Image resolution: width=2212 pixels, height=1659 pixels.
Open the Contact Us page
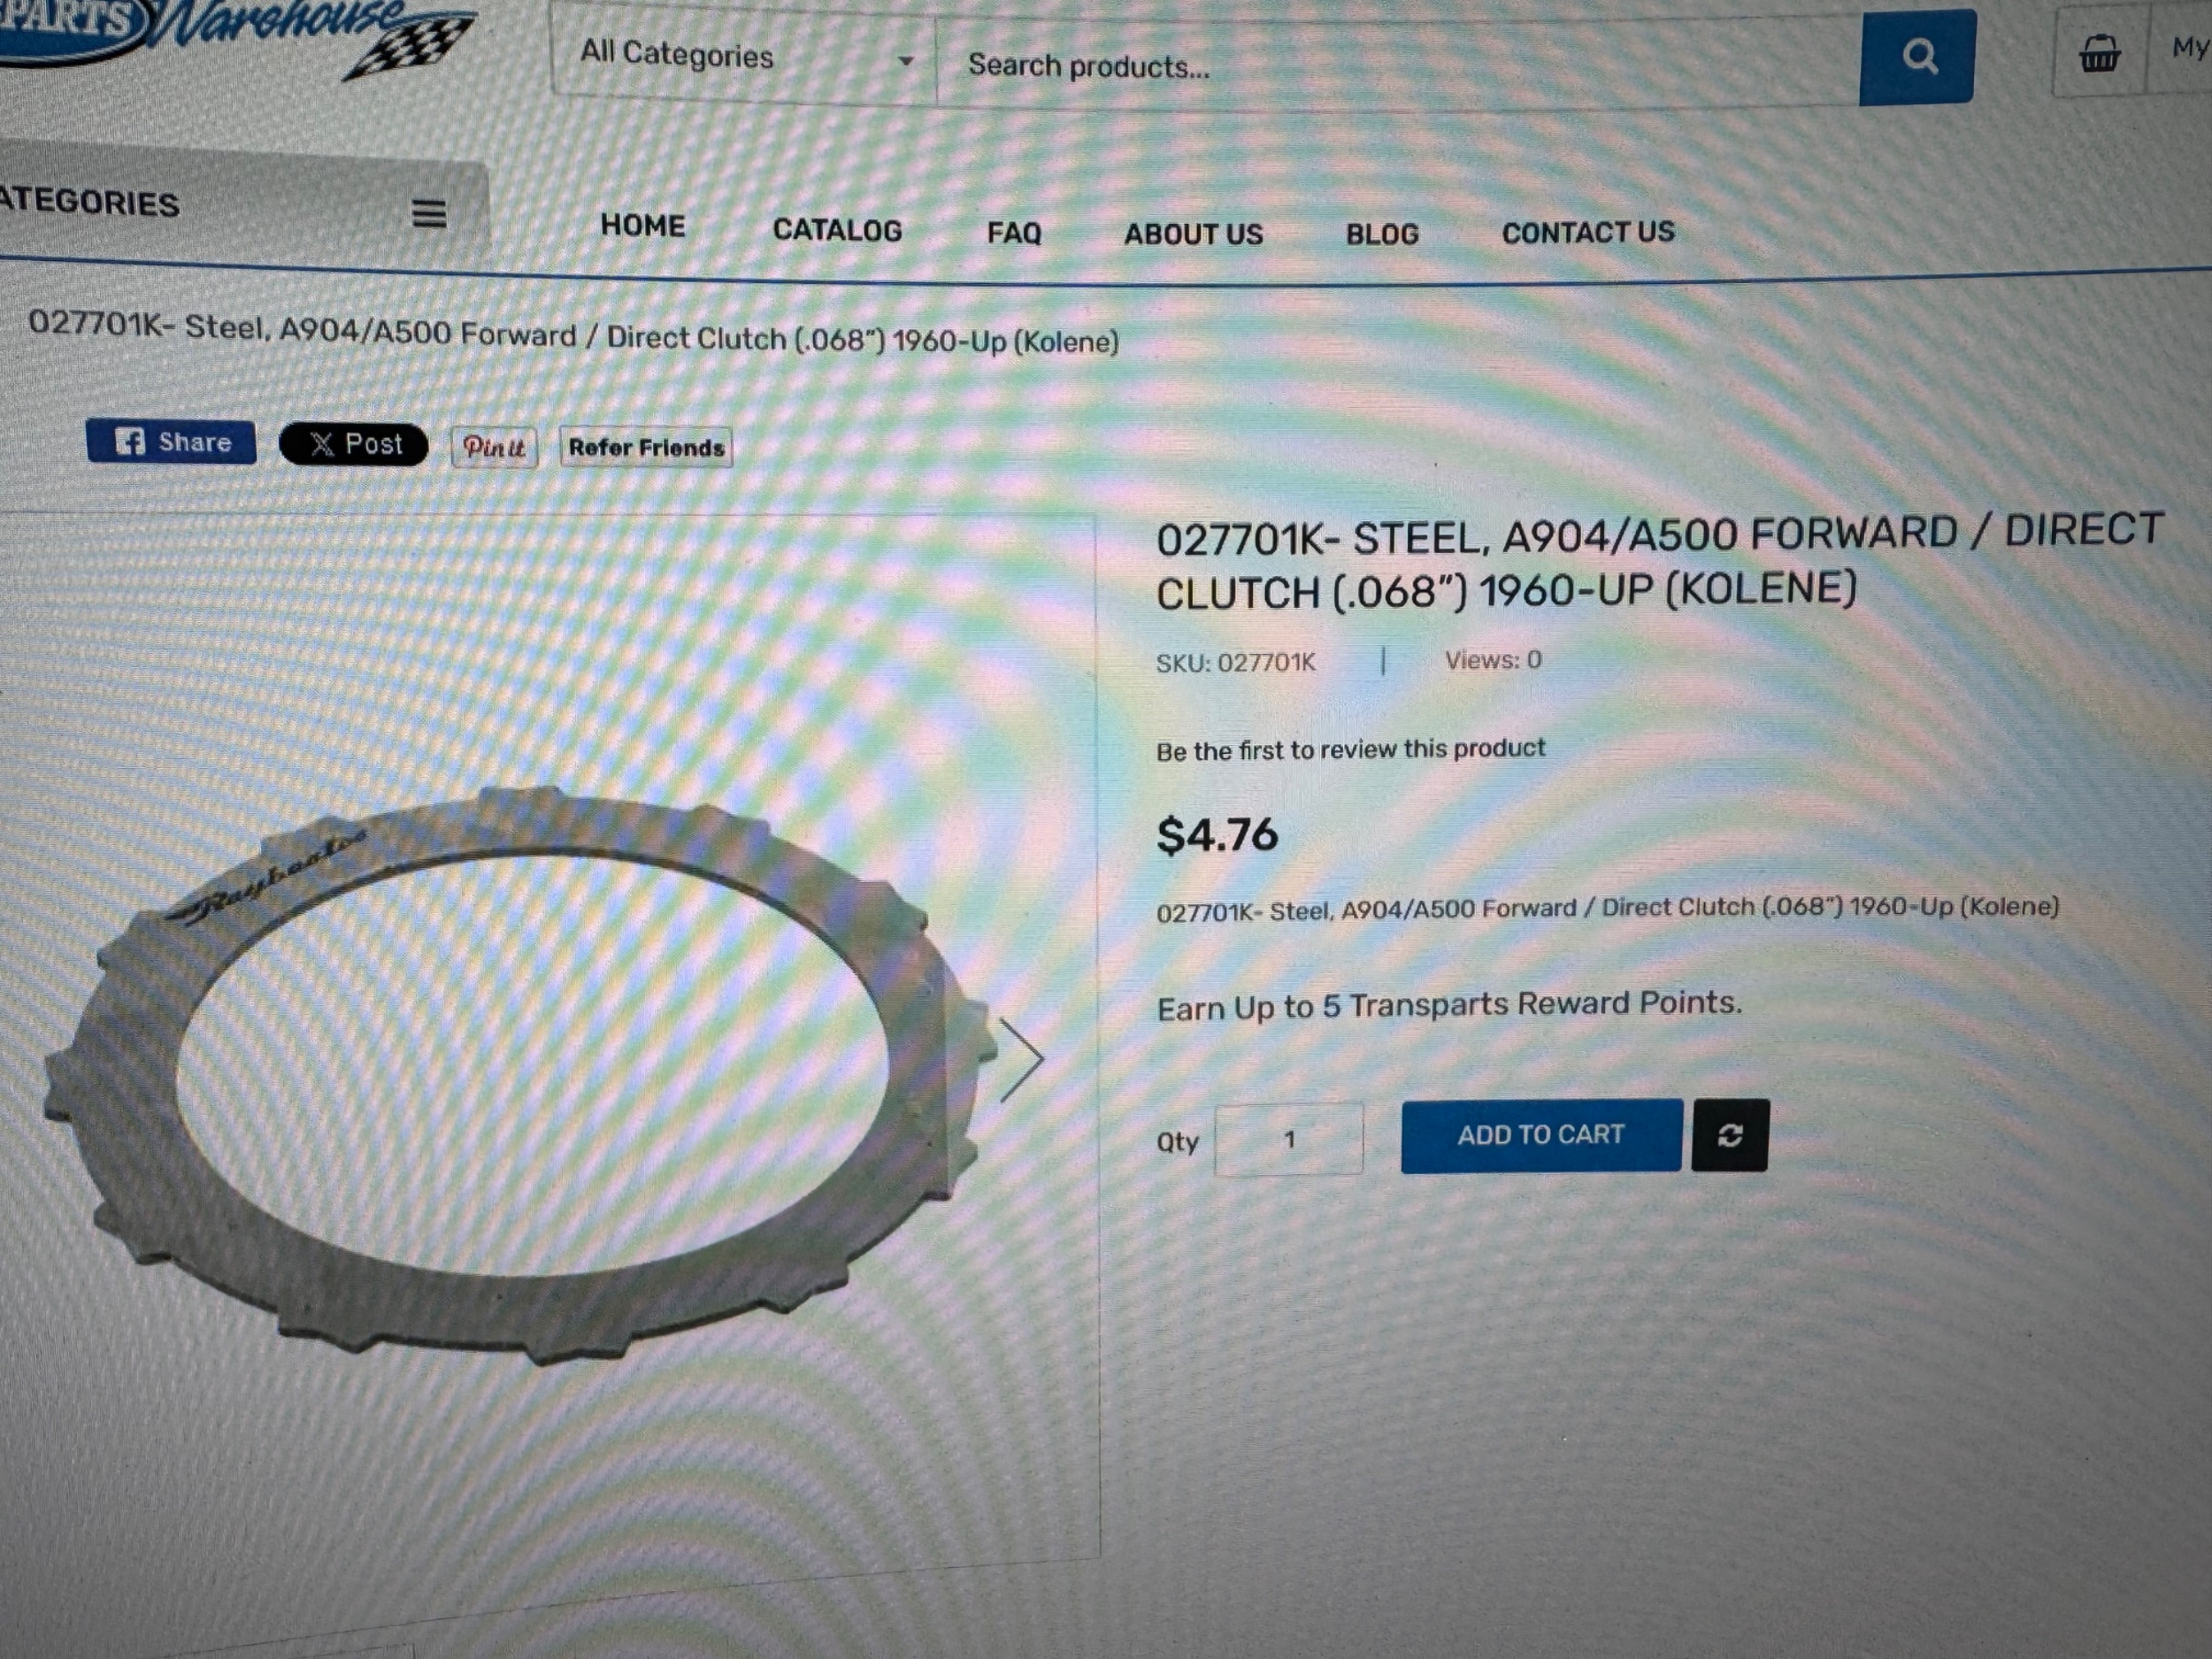(x=1588, y=233)
